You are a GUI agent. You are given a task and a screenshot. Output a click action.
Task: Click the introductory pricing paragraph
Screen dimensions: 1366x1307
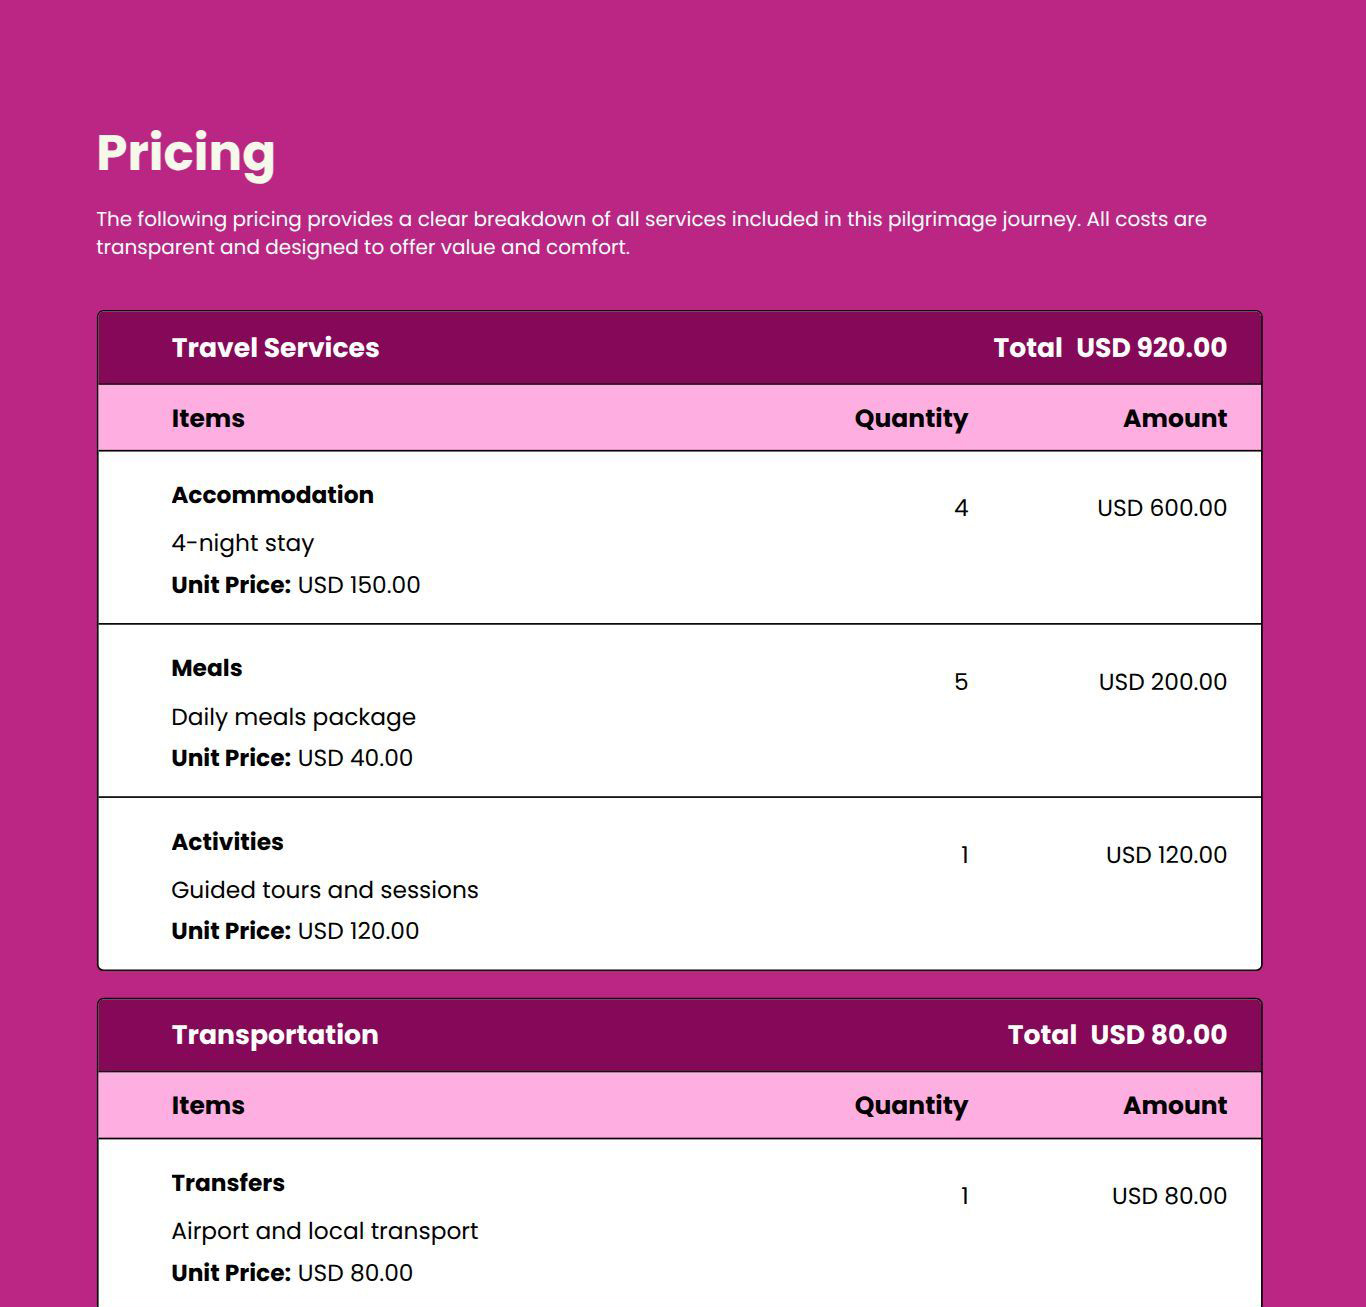pyautogui.click(x=651, y=233)
